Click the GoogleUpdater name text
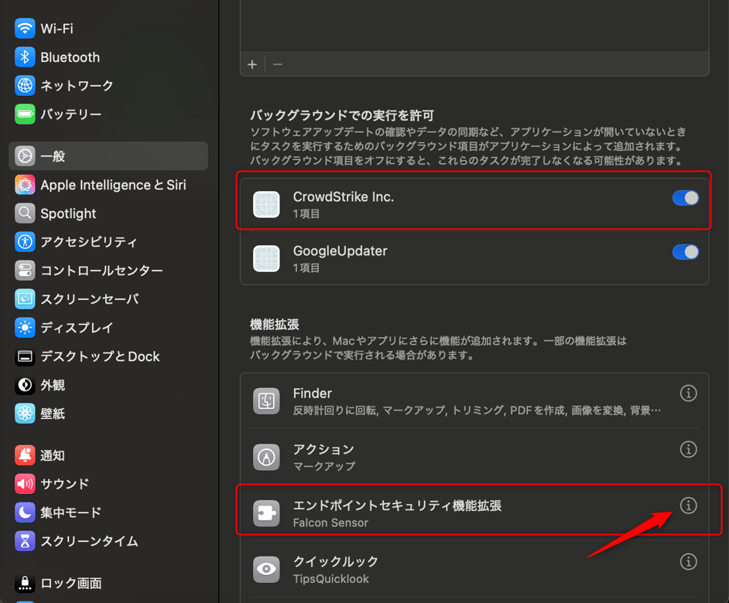 point(340,251)
